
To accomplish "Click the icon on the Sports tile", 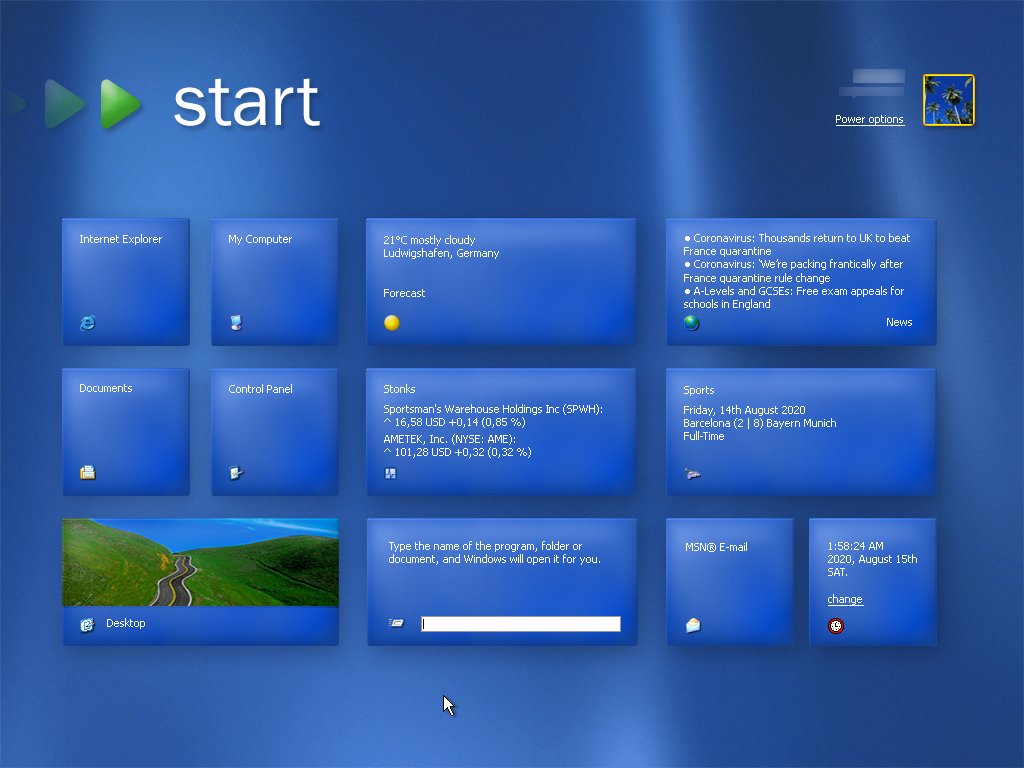I will [x=691, y=473].
